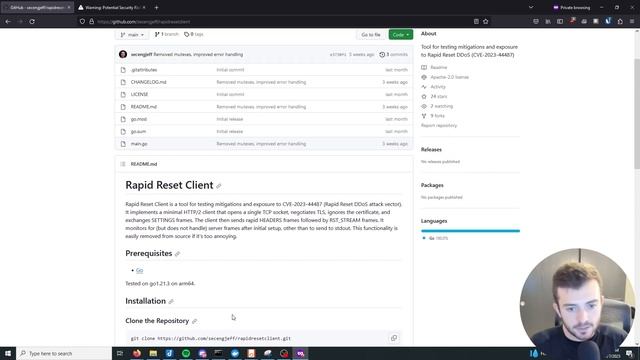Switch to the GitHub secengjeff browser tab

37,7
